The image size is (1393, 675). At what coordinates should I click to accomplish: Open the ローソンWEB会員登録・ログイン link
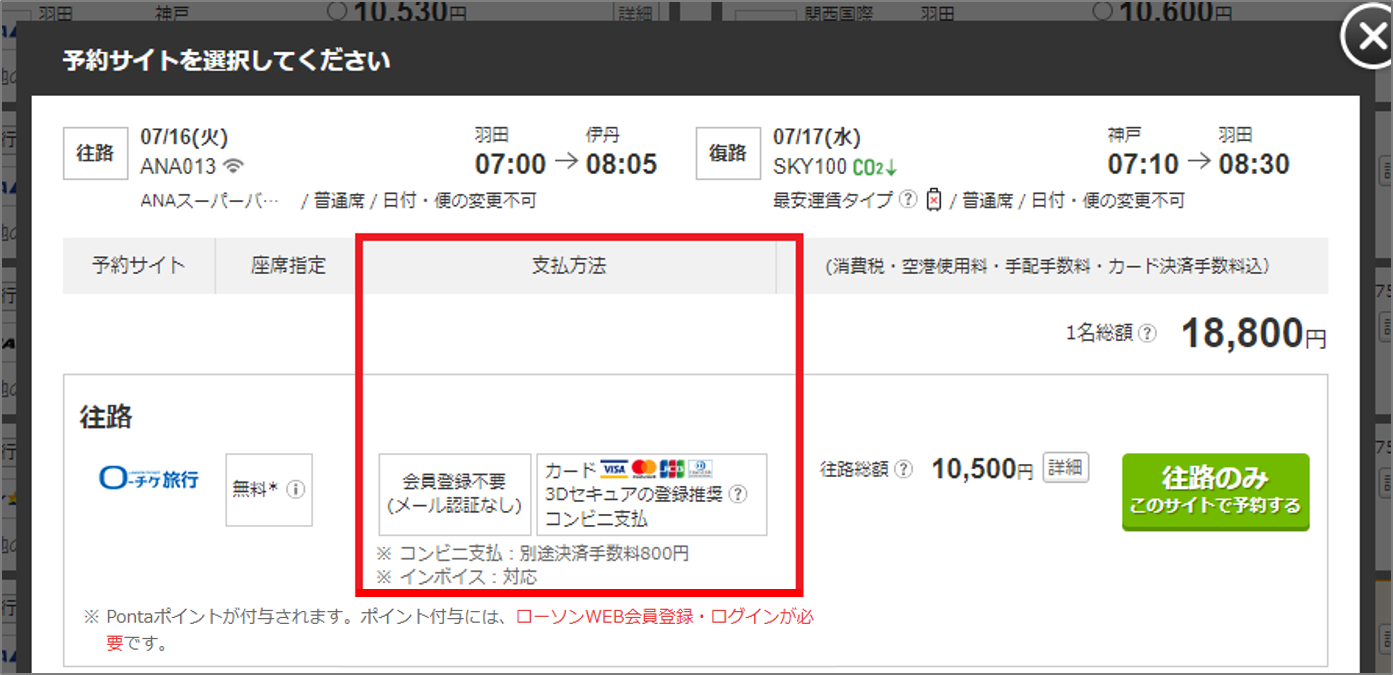(665, 617)
